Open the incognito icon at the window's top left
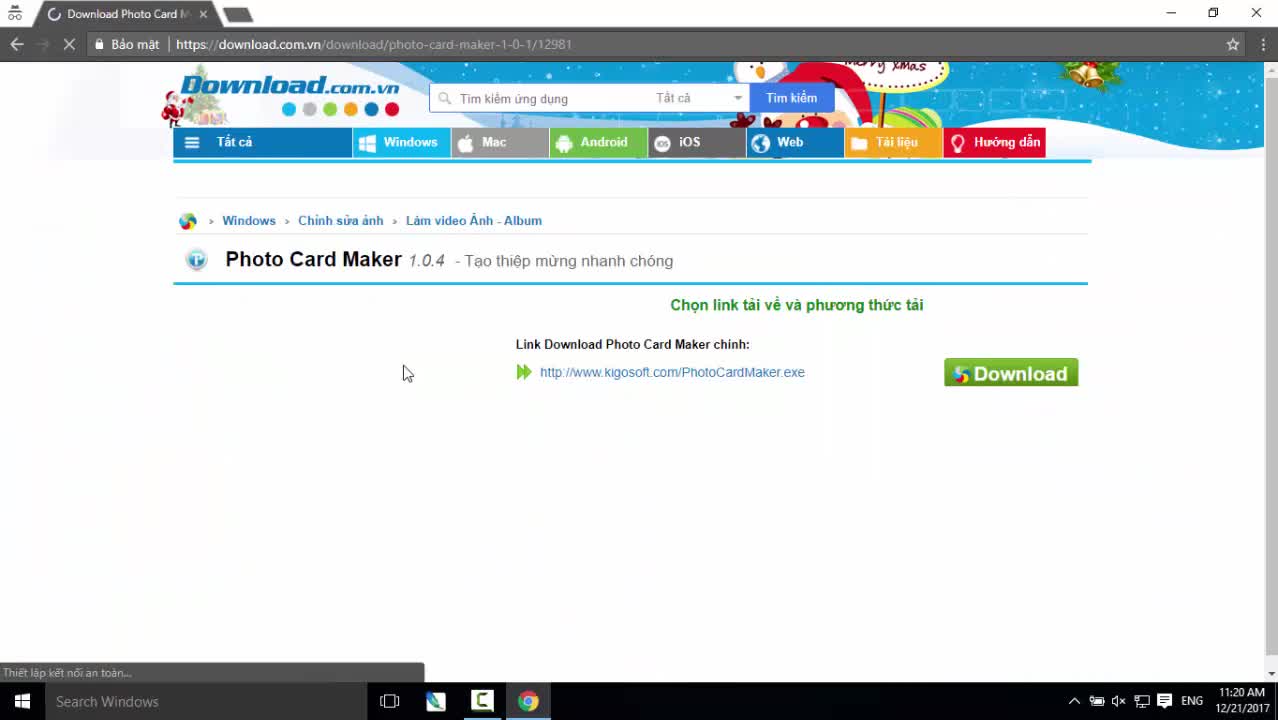1278x720 pixels. pyautogui.click(x=15, y=13)
